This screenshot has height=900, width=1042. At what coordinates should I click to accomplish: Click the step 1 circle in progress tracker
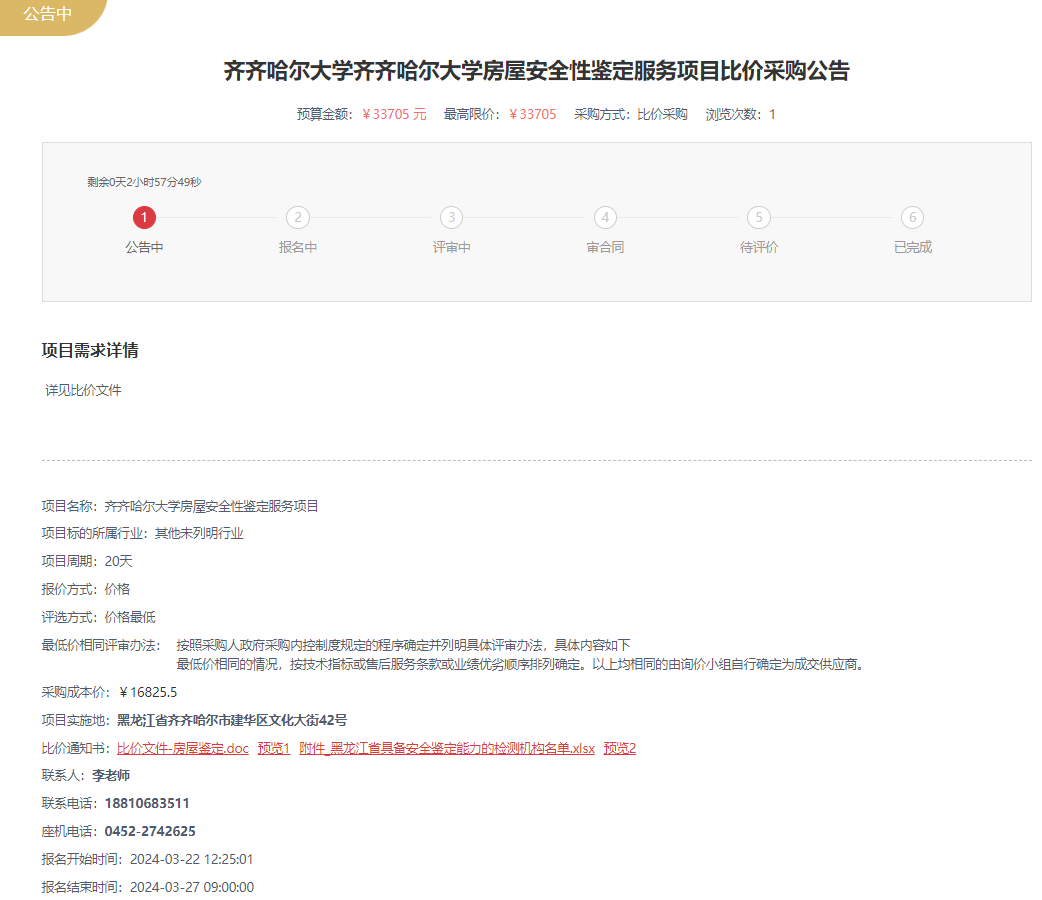tap(144, 217)
